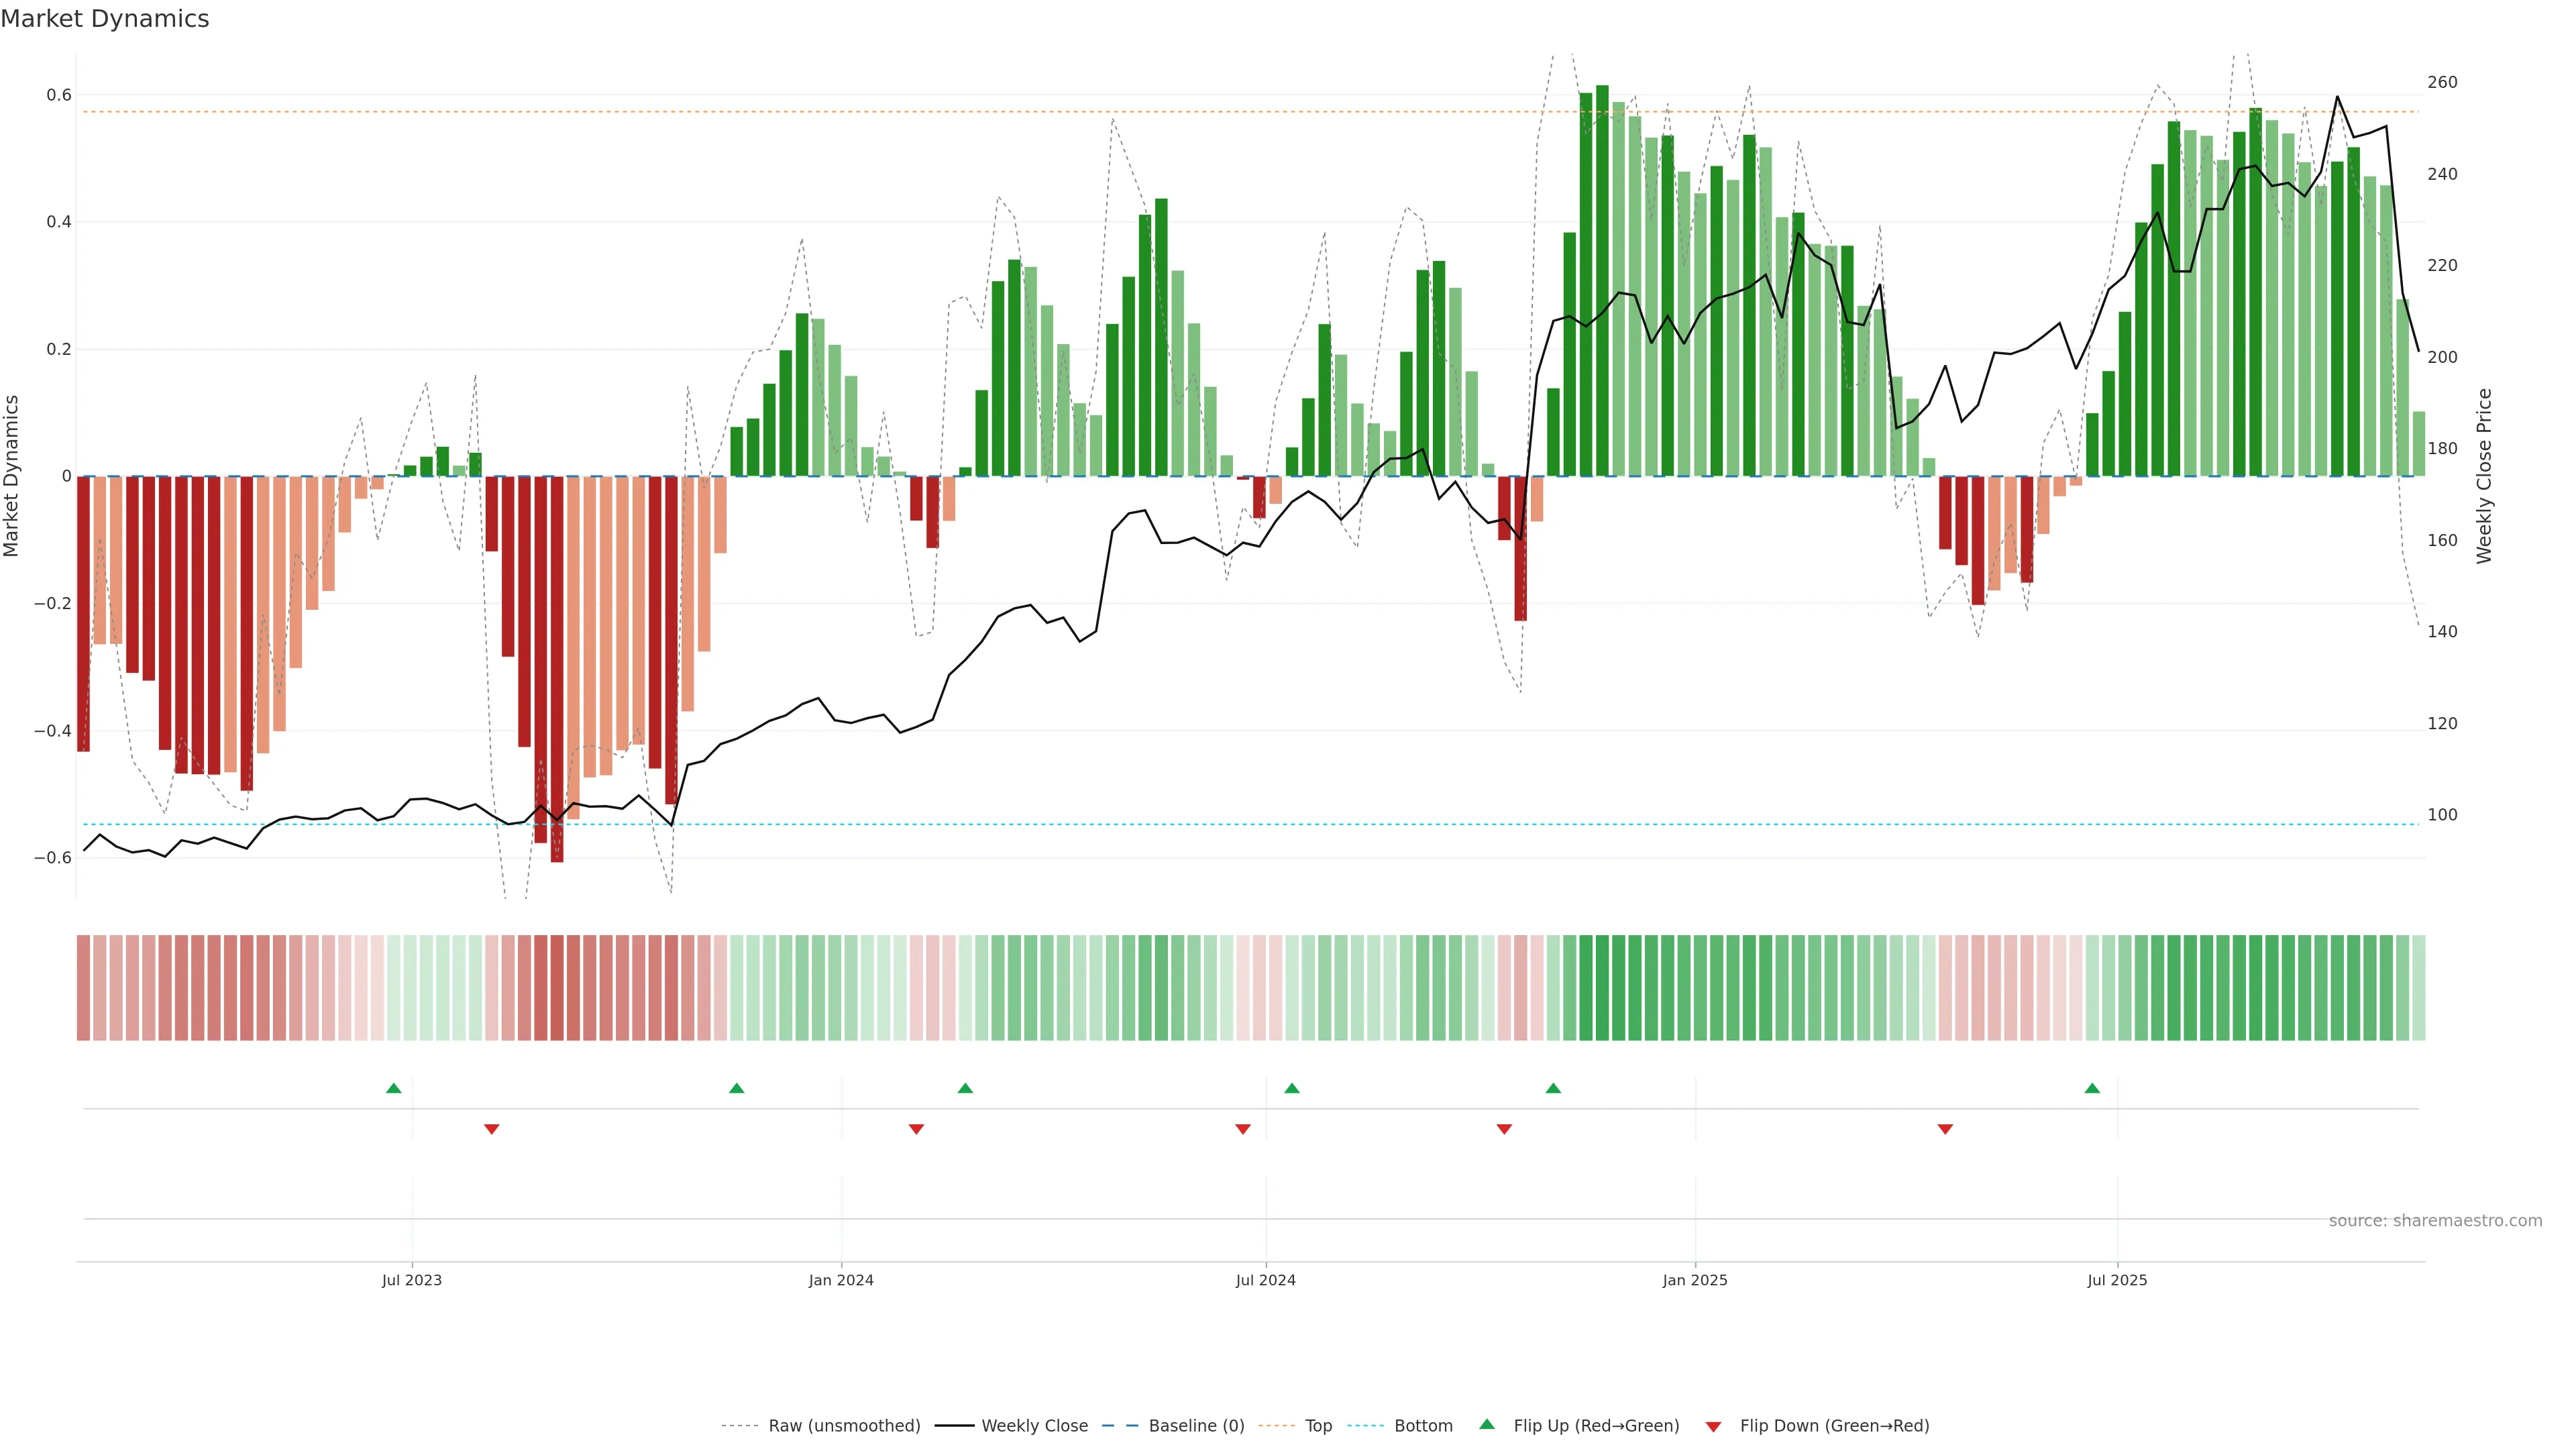Click the Weekly Close Price axis title
Screen dimensions: 2576x1449
(x=2484, y=476)
